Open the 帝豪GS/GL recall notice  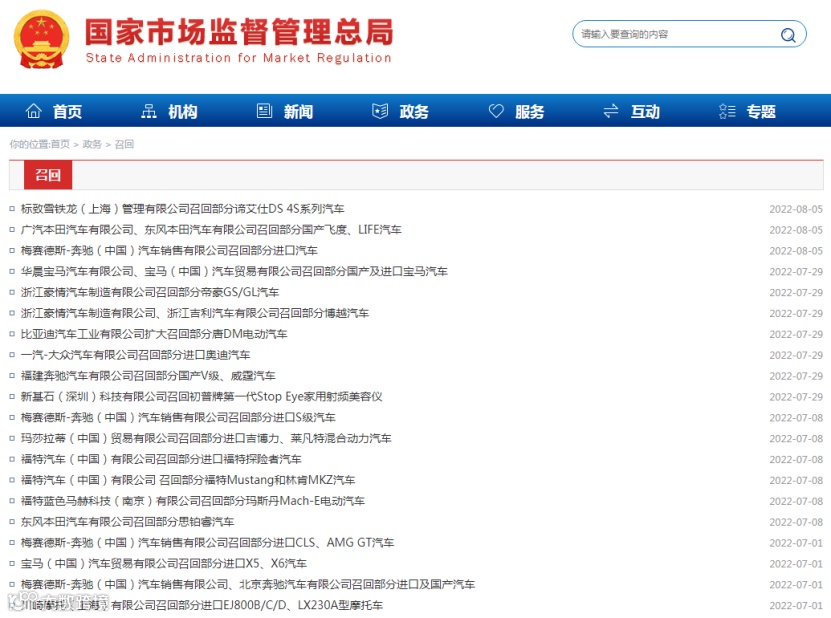149,292
